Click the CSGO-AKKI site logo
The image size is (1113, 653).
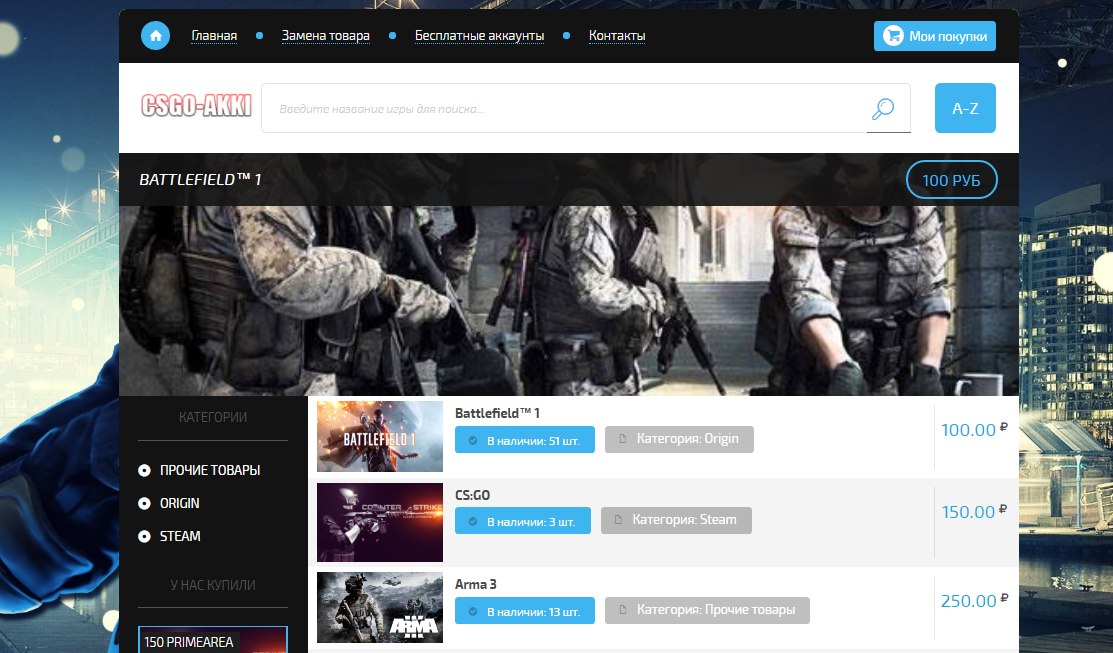196,106
